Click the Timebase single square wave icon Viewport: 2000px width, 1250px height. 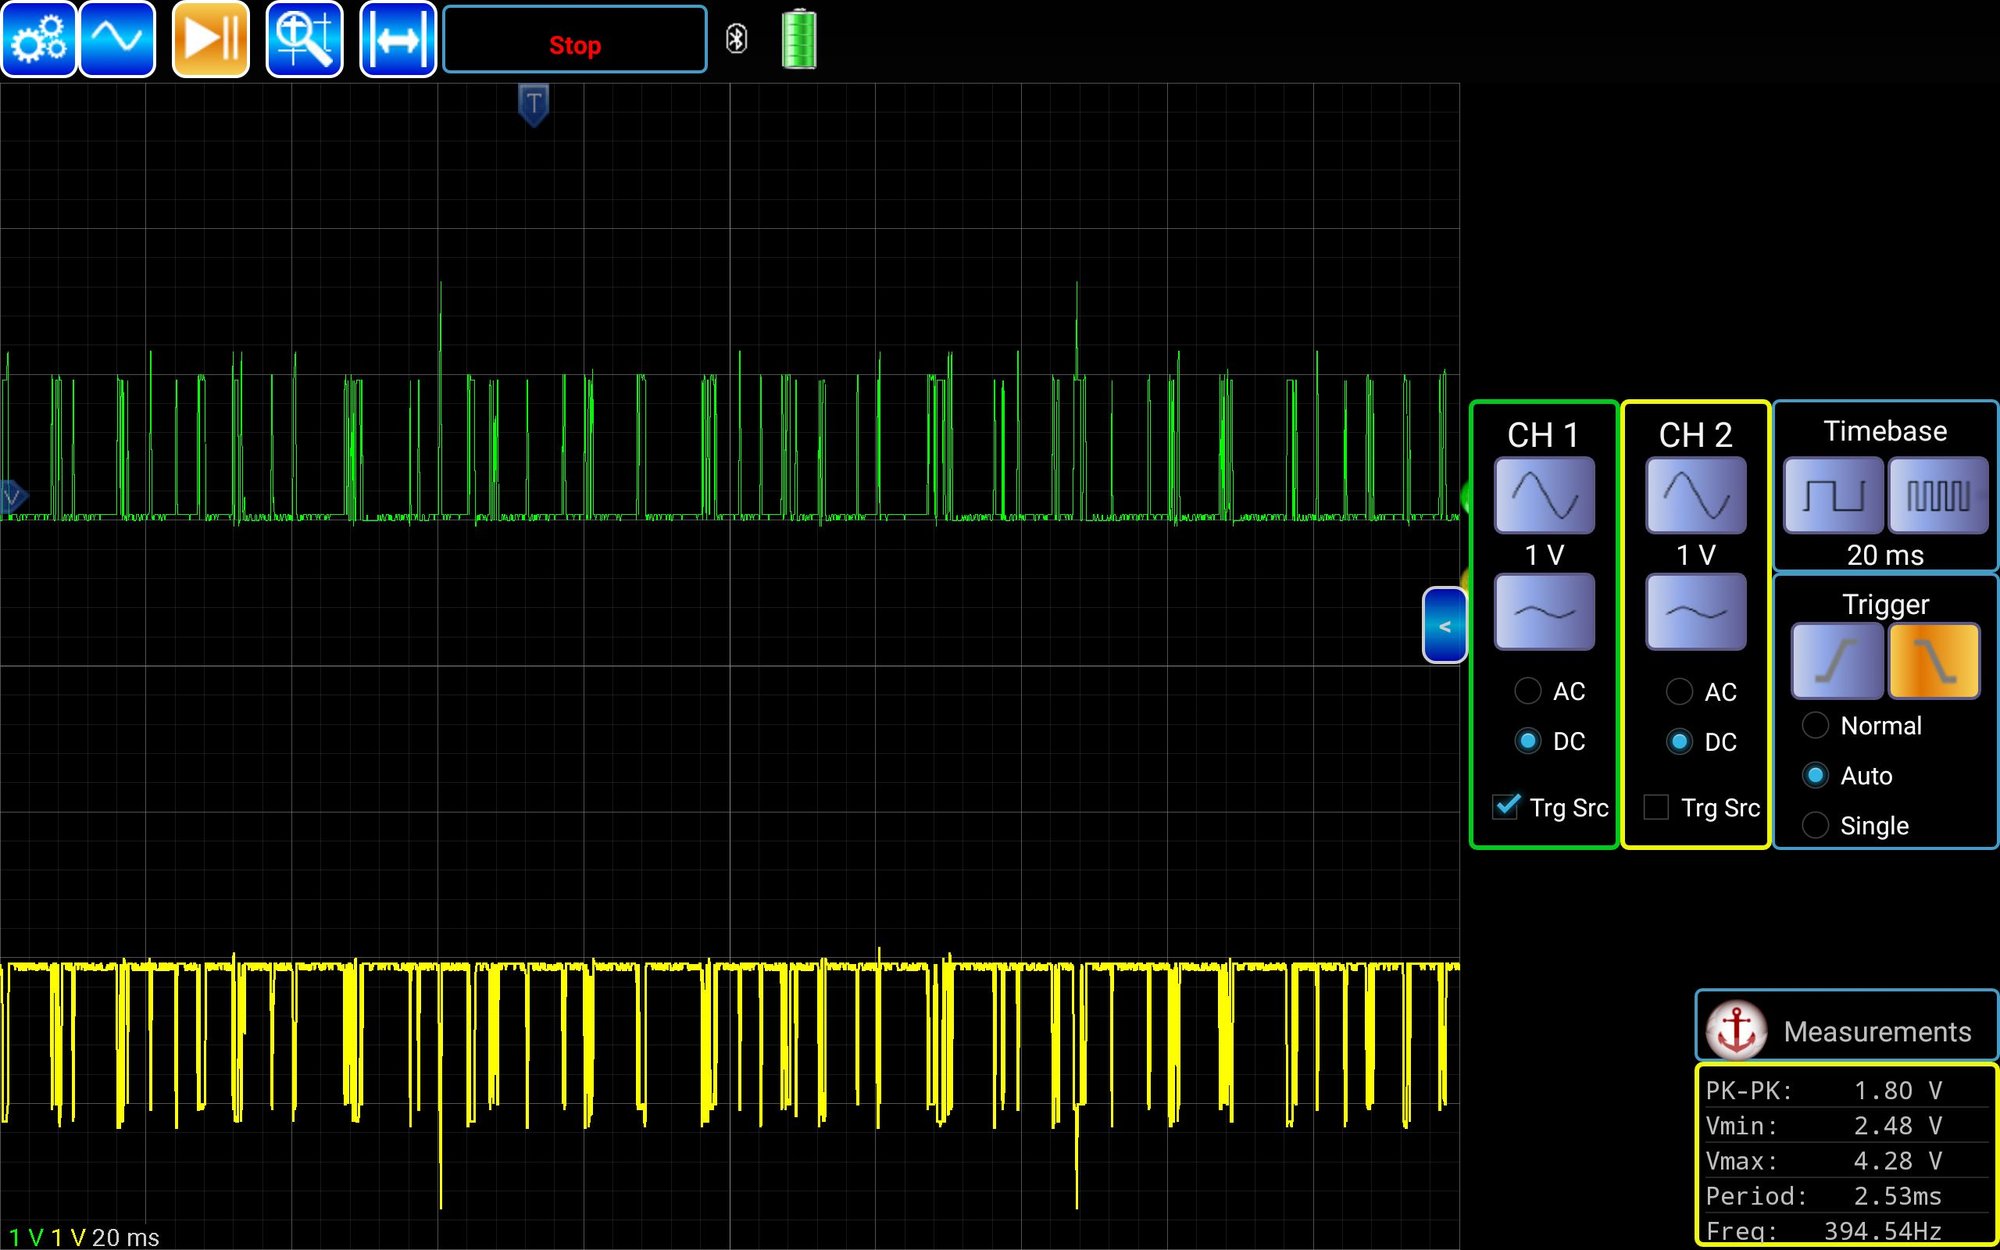[1833, 495]
